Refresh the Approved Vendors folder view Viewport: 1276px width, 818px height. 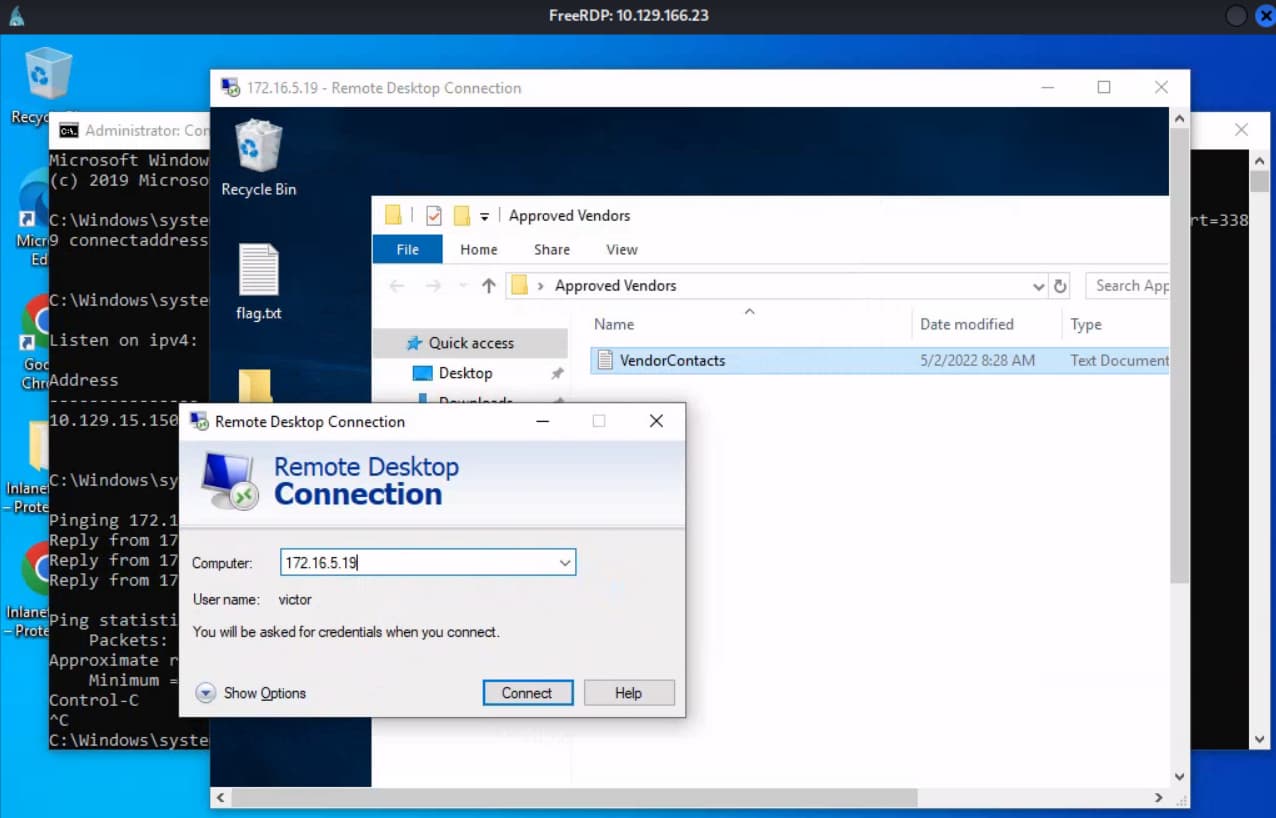coord(1060,286)
